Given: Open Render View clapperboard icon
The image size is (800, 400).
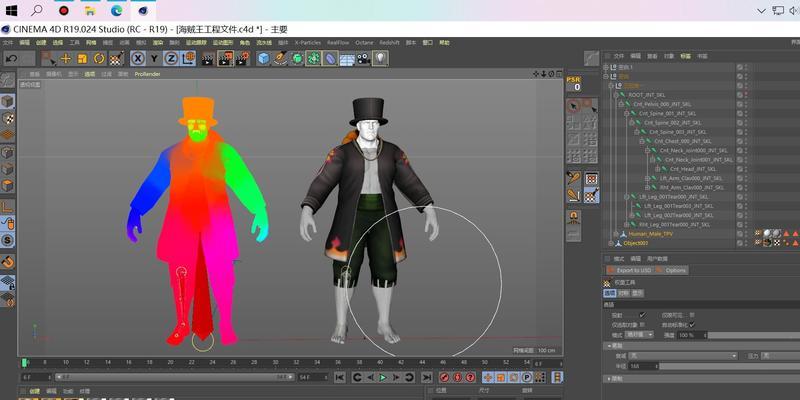Looking at the screenshot, I should [x=207, y=59].
